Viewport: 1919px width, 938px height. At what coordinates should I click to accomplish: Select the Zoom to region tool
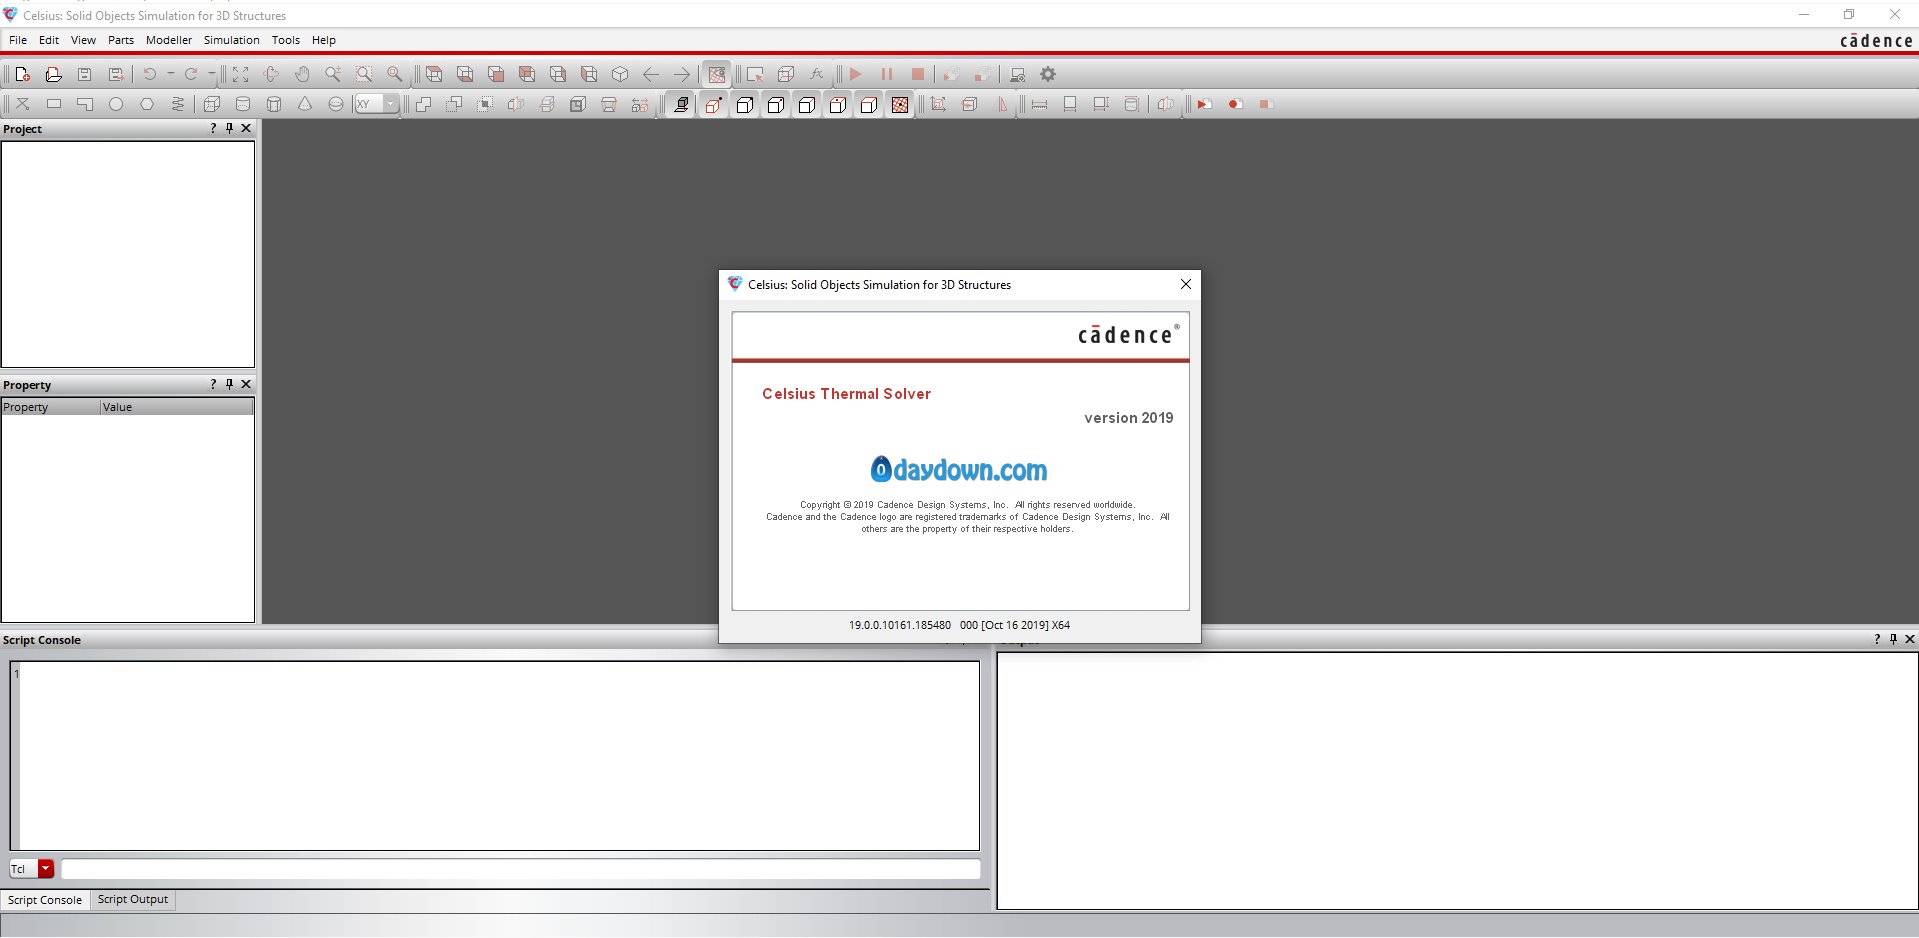[364, 74]
